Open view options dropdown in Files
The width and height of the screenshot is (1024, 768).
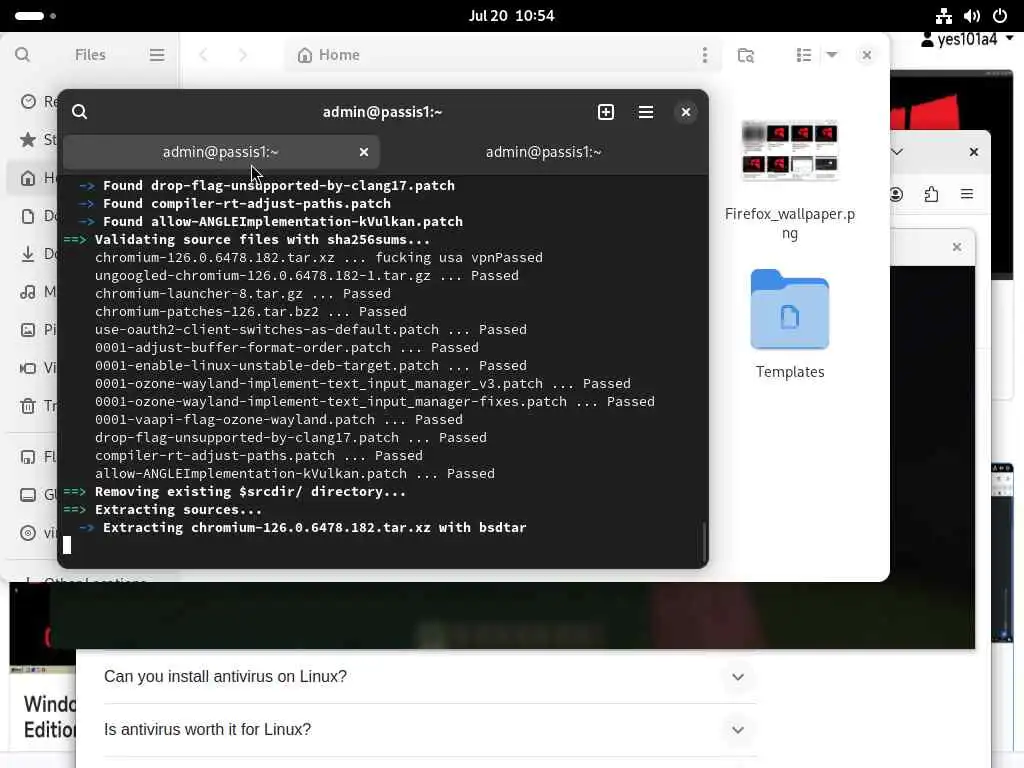[832, 55]
